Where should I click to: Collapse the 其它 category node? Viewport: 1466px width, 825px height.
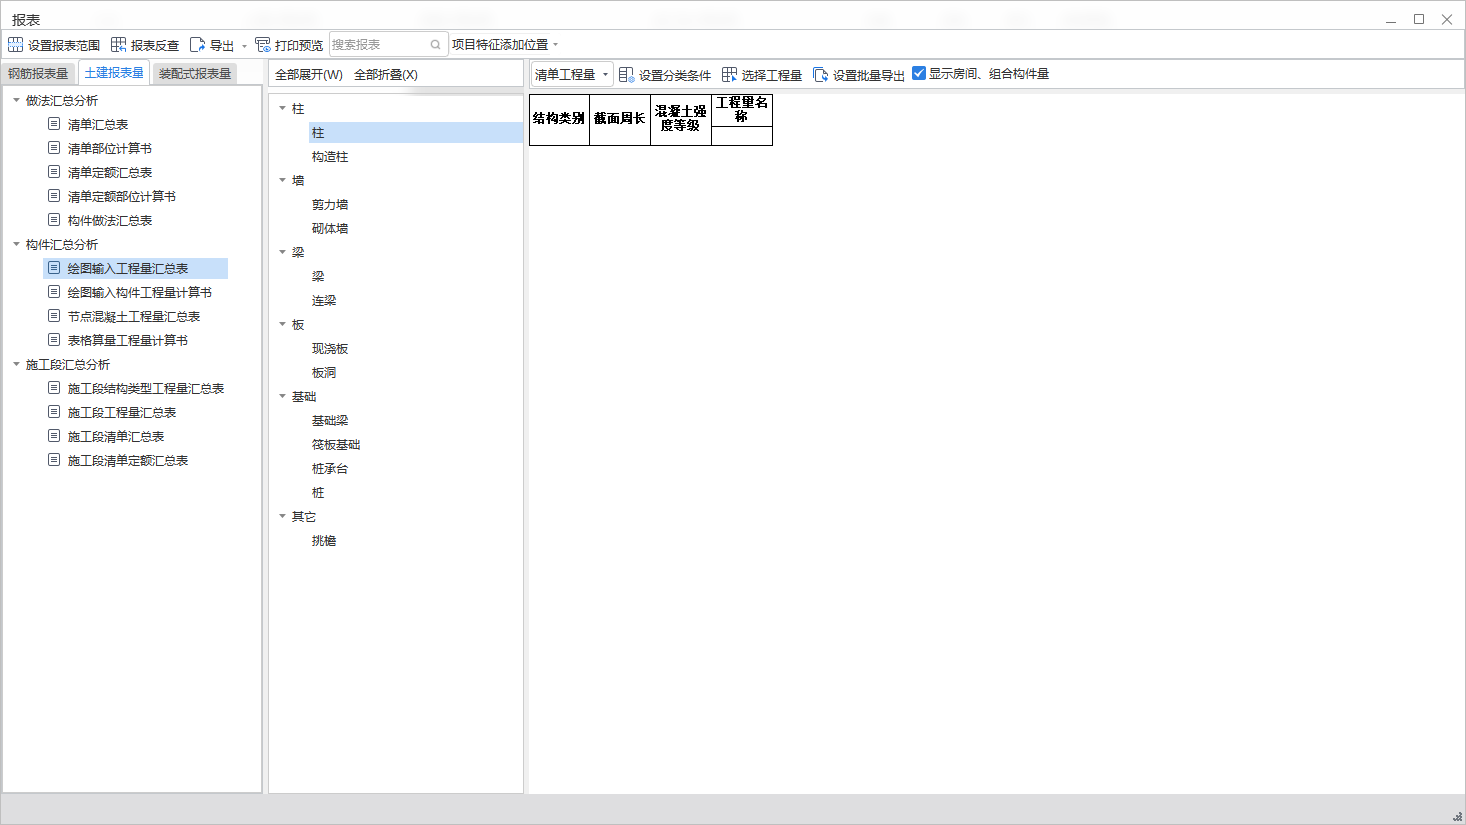(282, 516)
